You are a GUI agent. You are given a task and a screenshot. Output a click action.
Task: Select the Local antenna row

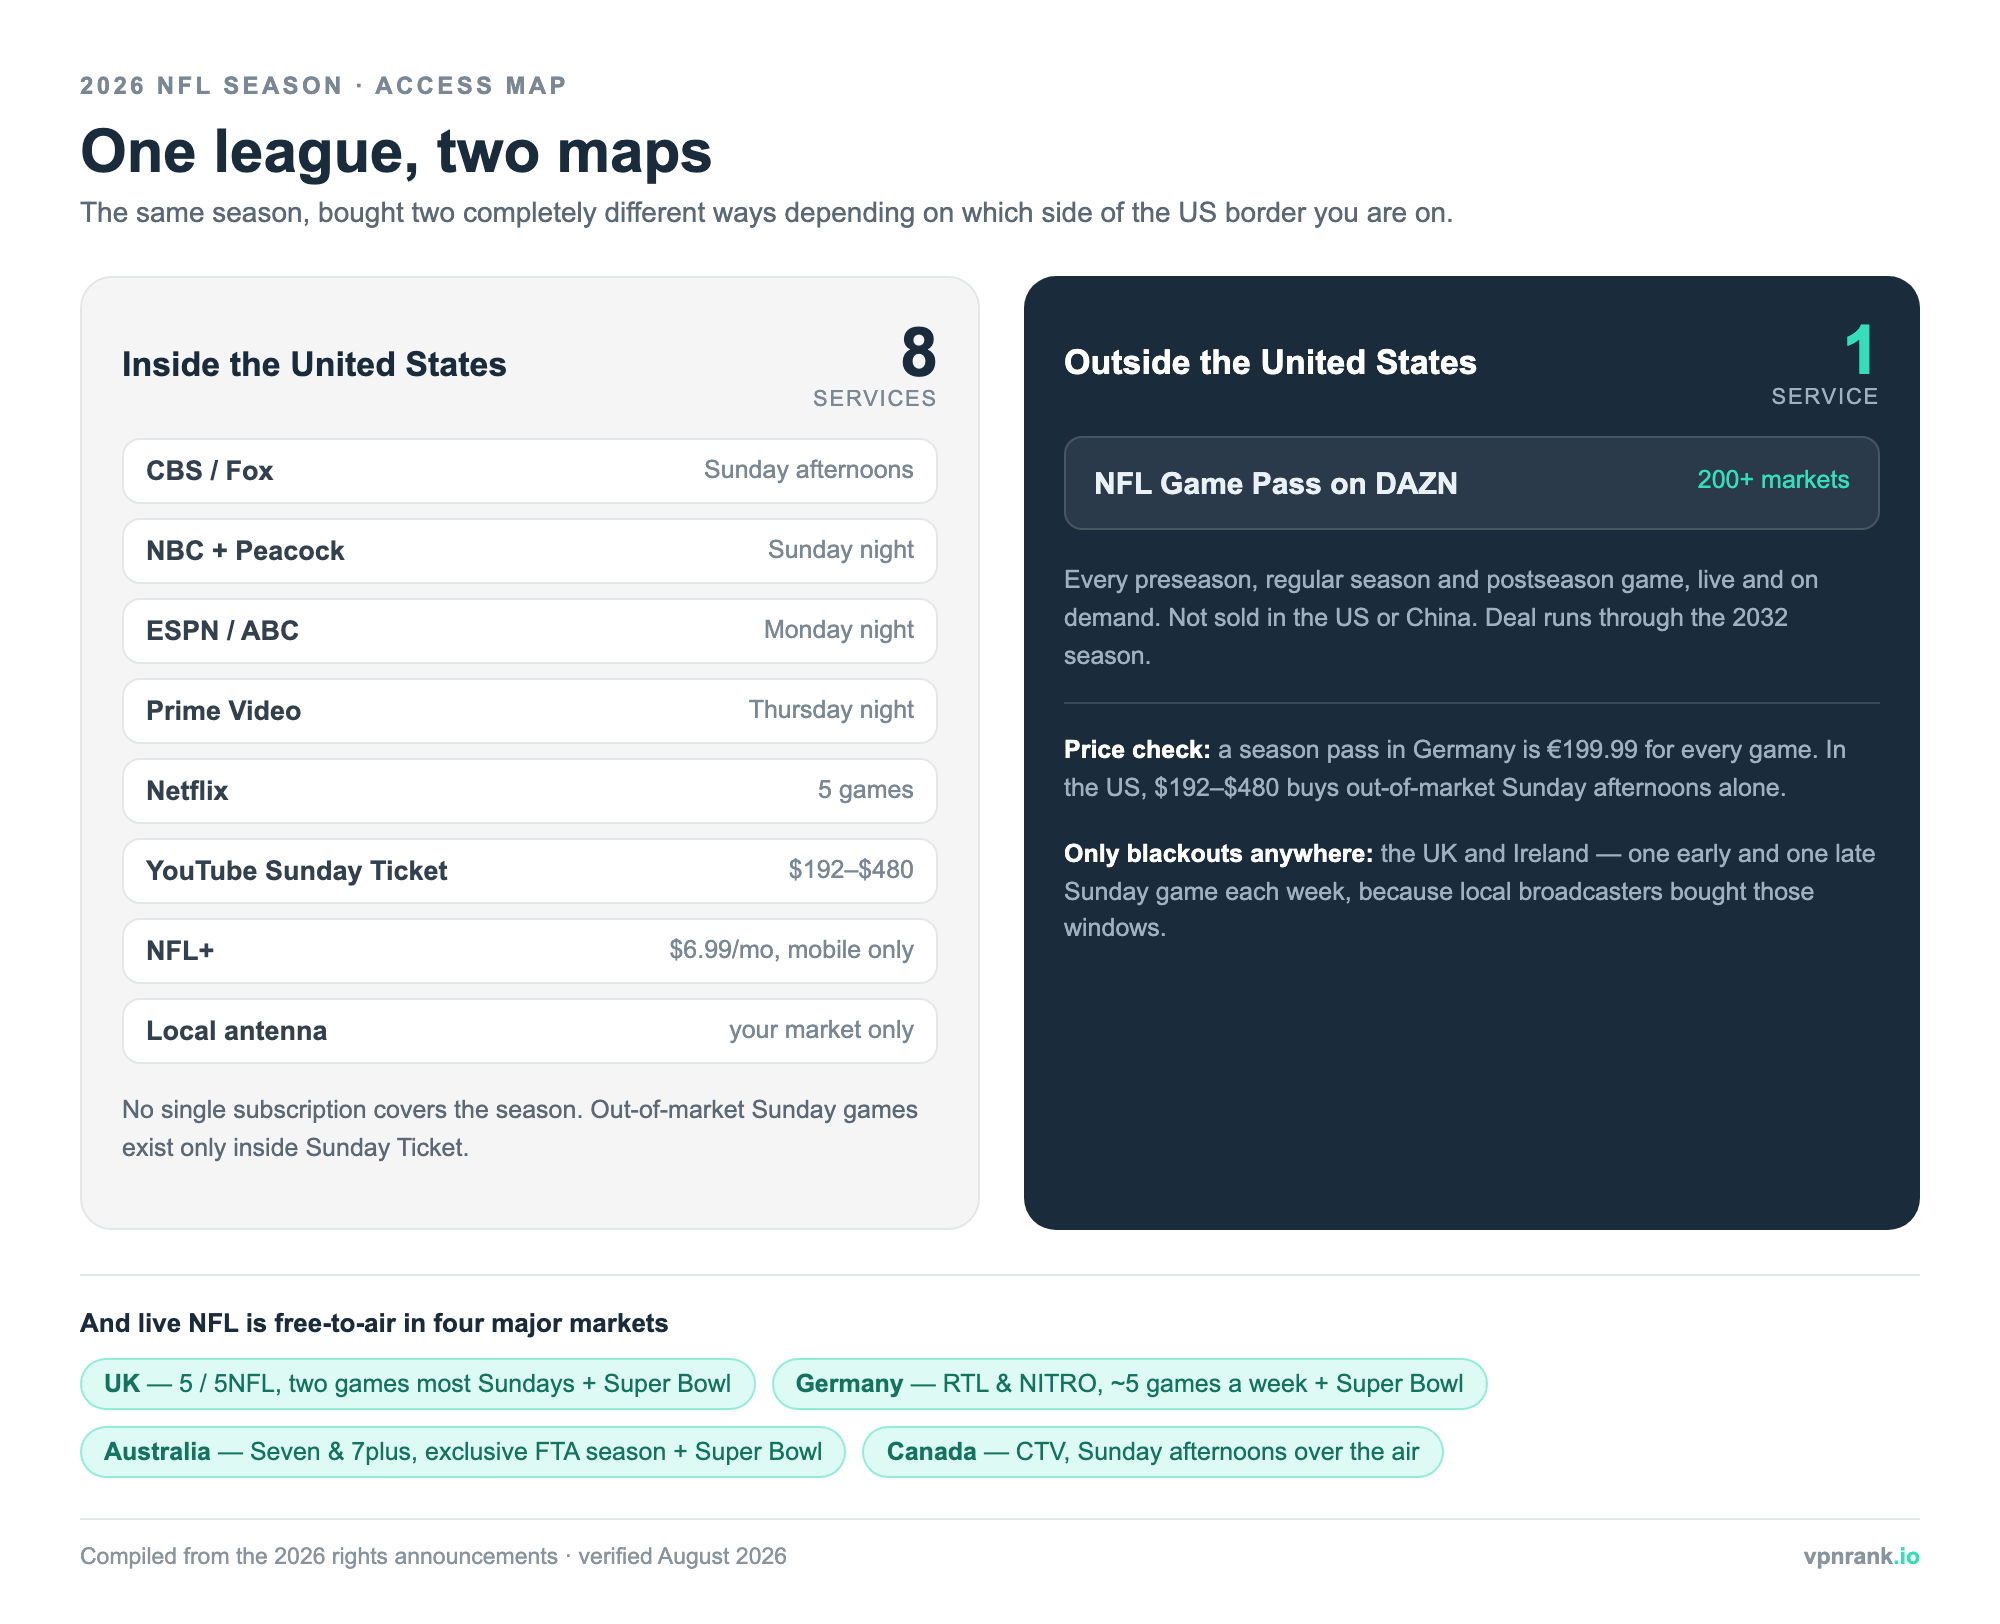[529, 1031]
